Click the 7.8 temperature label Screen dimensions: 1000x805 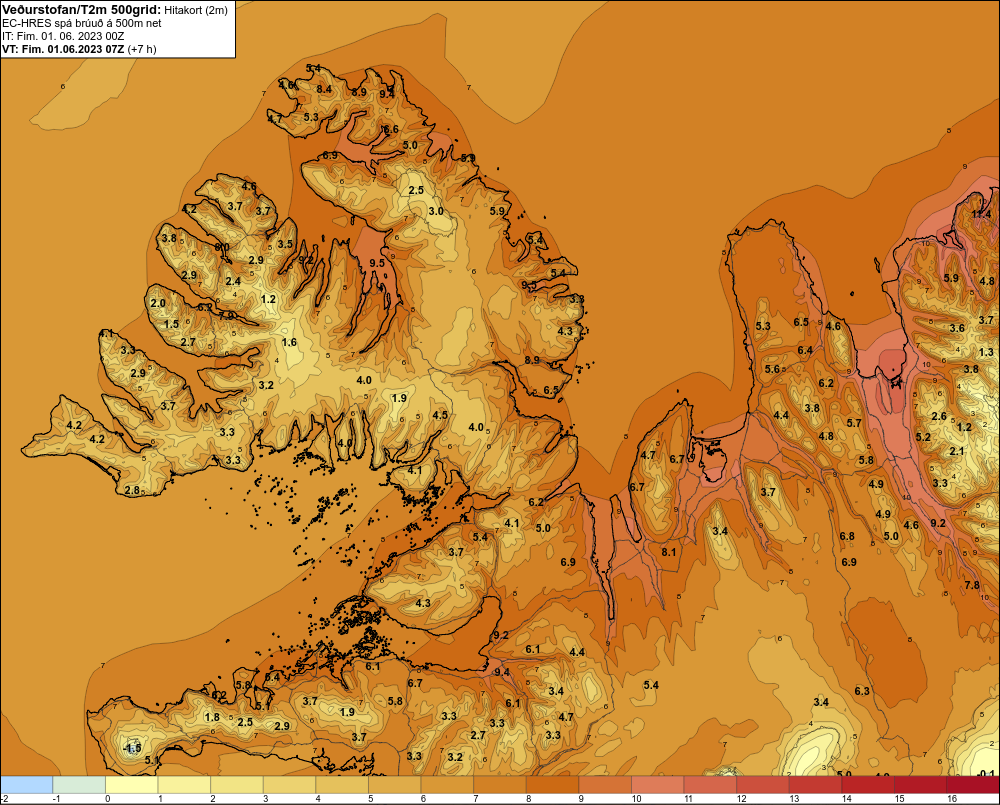[972, 585]
